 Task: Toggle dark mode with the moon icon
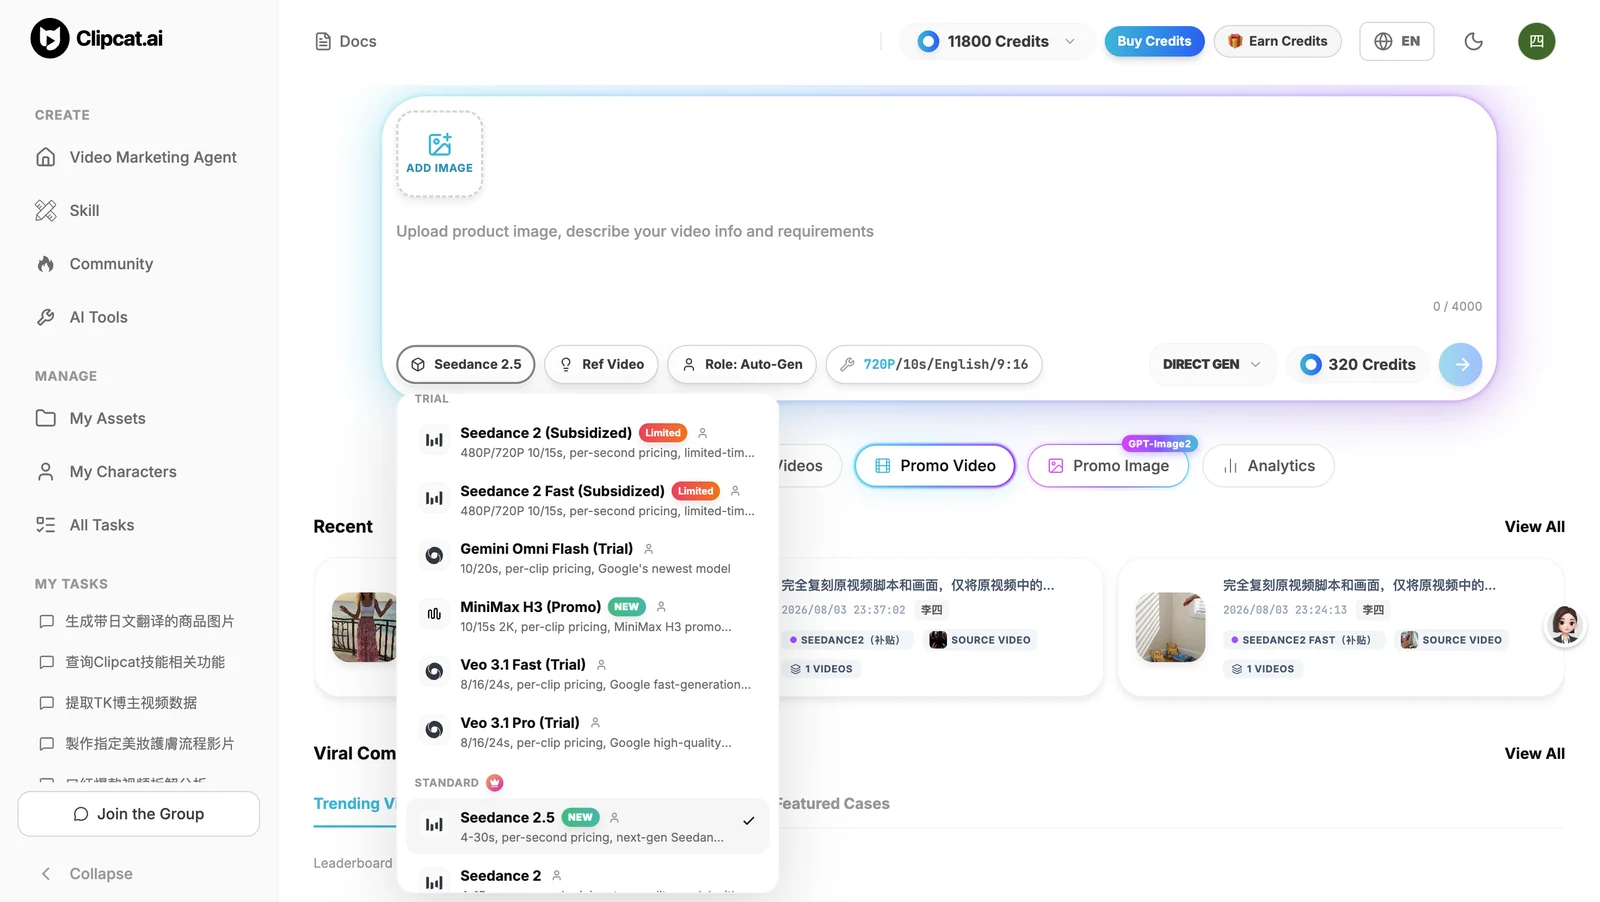(1473, 41)
